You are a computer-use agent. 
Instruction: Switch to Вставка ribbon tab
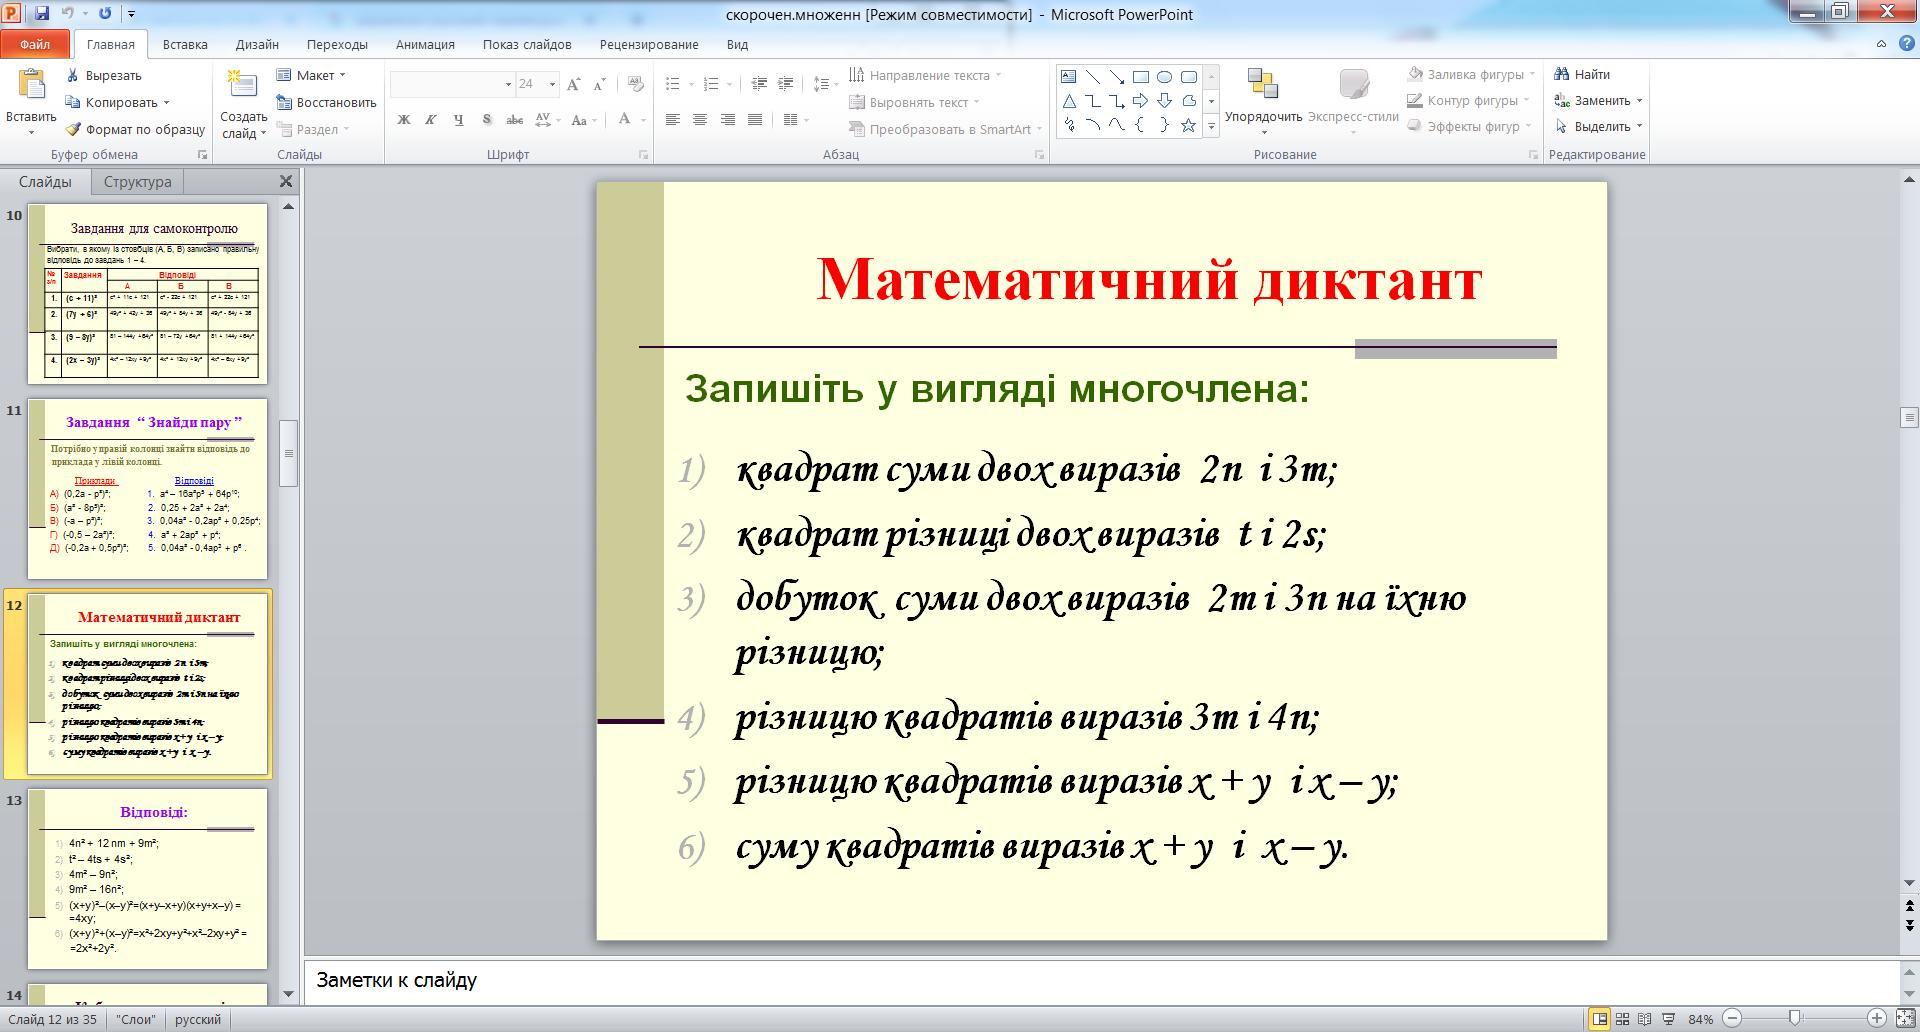(185, 44)
